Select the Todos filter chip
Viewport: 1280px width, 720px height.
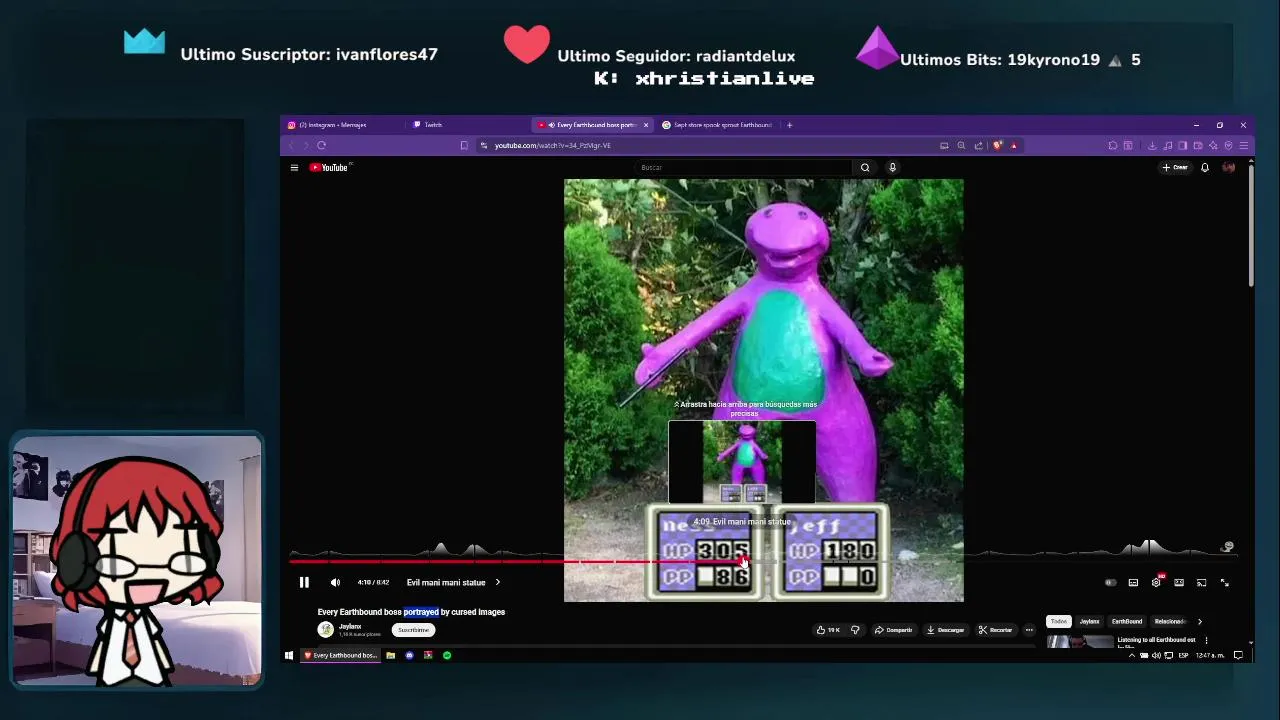(1059, 621)
